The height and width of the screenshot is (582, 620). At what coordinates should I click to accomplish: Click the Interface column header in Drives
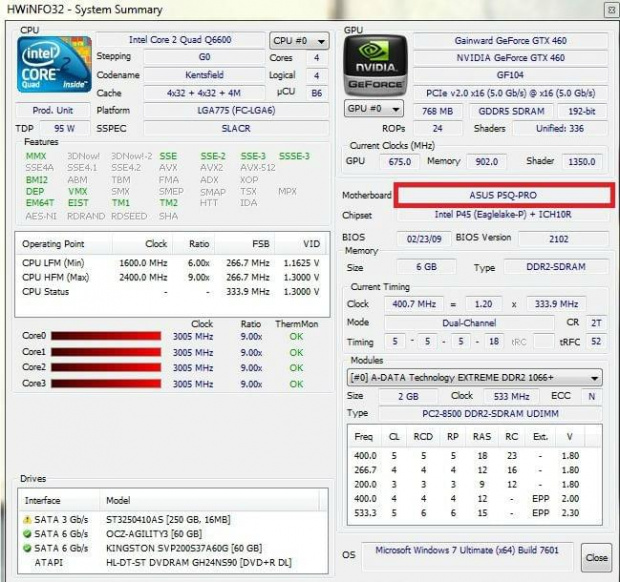(x=59, y=501)
